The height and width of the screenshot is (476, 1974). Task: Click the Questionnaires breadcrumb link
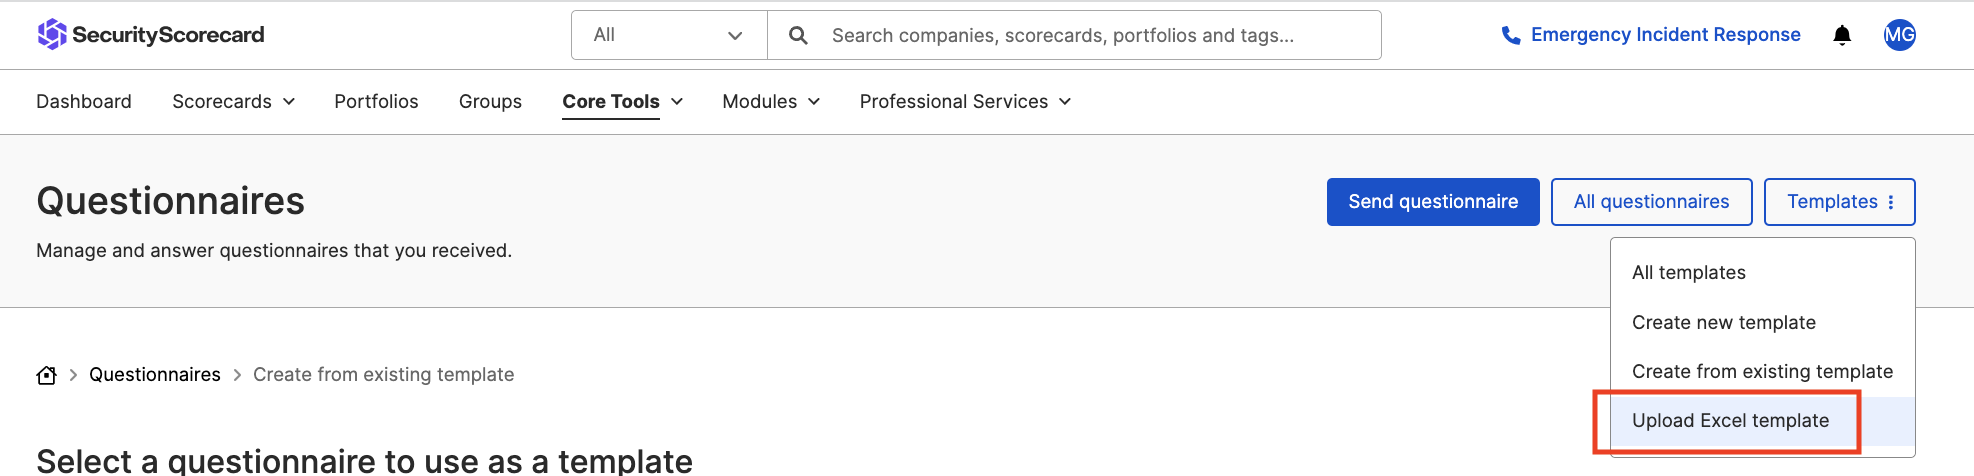point(155,375)
